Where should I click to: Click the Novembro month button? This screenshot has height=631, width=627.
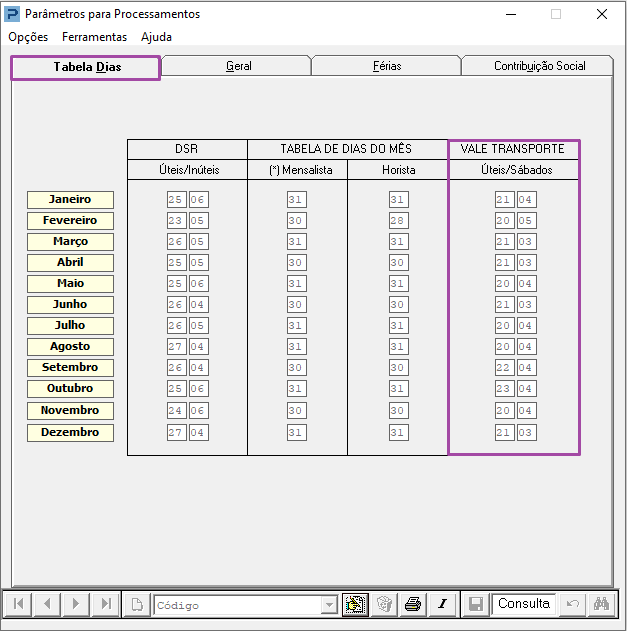pyautogui.click(x=70, y=410)
